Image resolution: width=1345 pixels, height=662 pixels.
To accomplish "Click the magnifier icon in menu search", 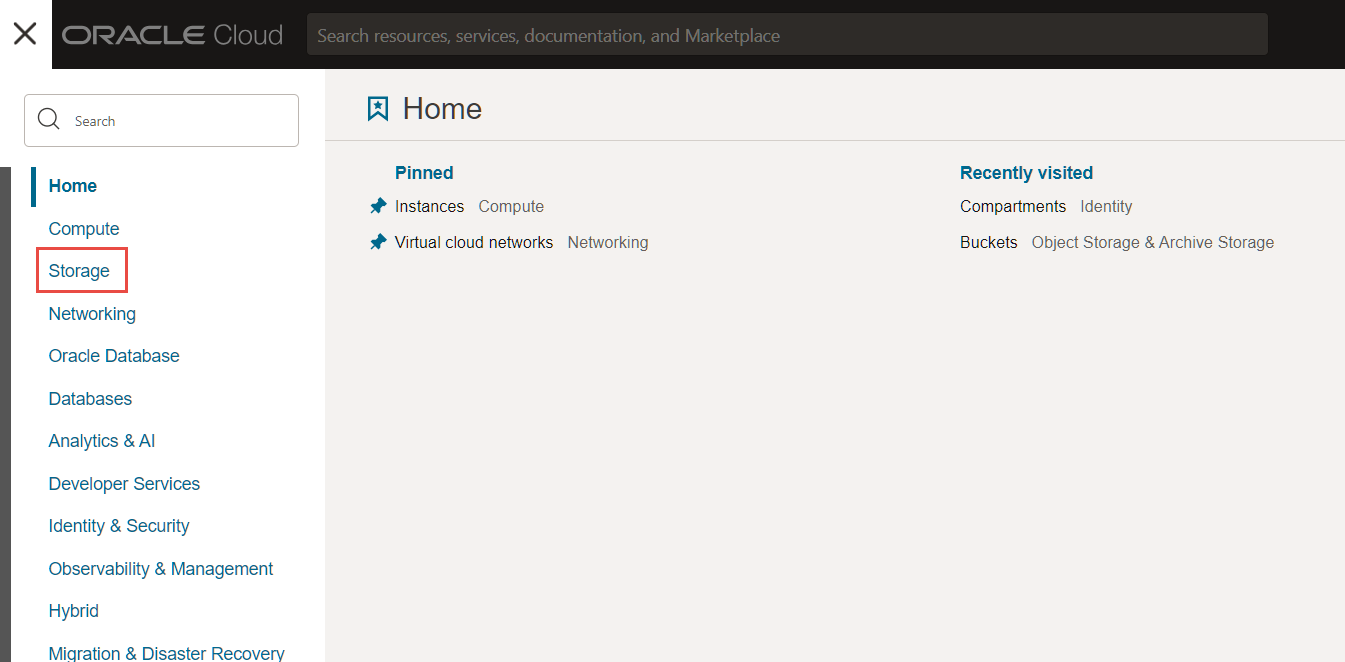I will click(x=48, y=120).
